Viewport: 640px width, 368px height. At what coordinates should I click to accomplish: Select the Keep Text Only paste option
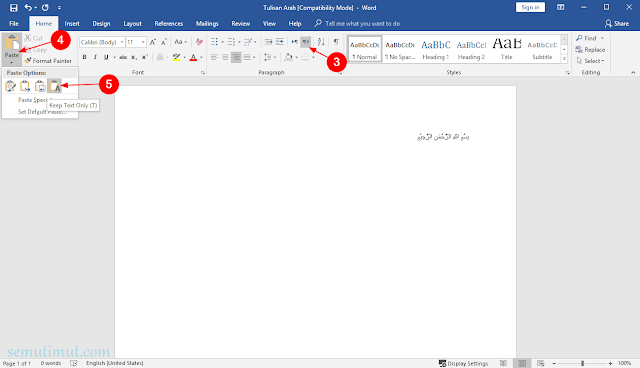[55, 86]
